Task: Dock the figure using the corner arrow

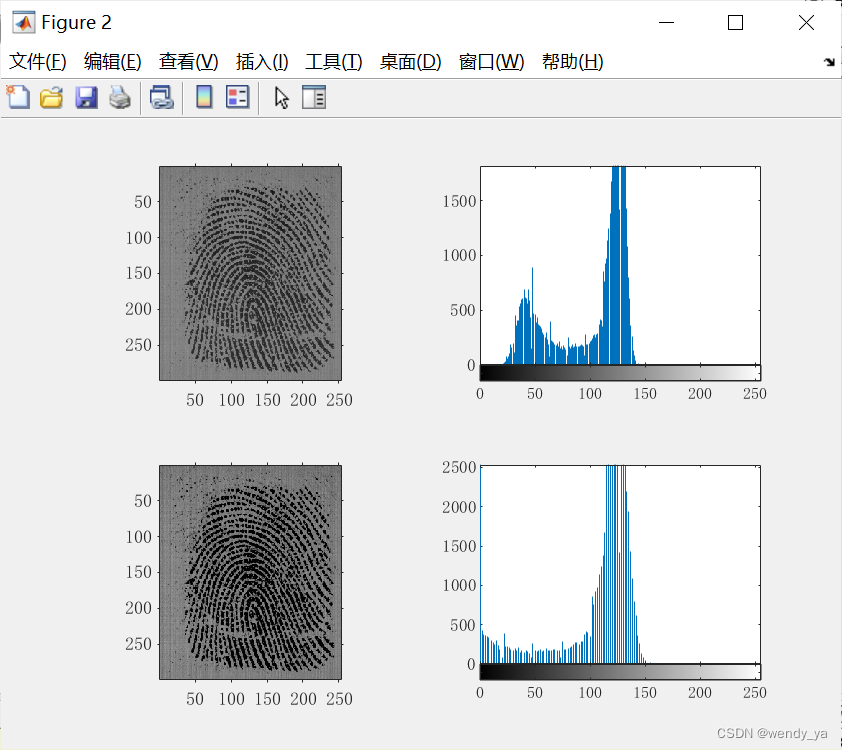Action: [x=830, y=62]
